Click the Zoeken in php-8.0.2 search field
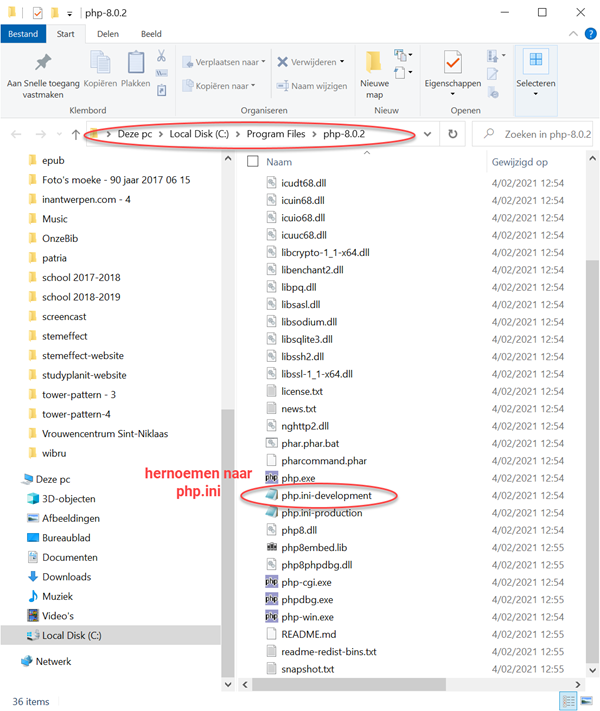Image resolution: width=600 pixels, height=711 pixels. (x=532, y=134)
